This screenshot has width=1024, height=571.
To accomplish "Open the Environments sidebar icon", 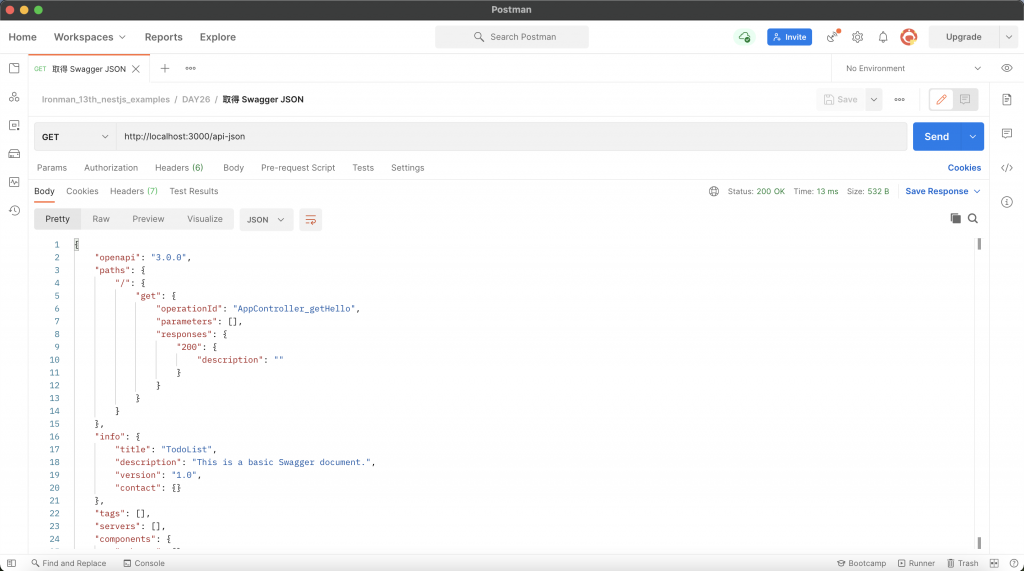I will 14,125.
